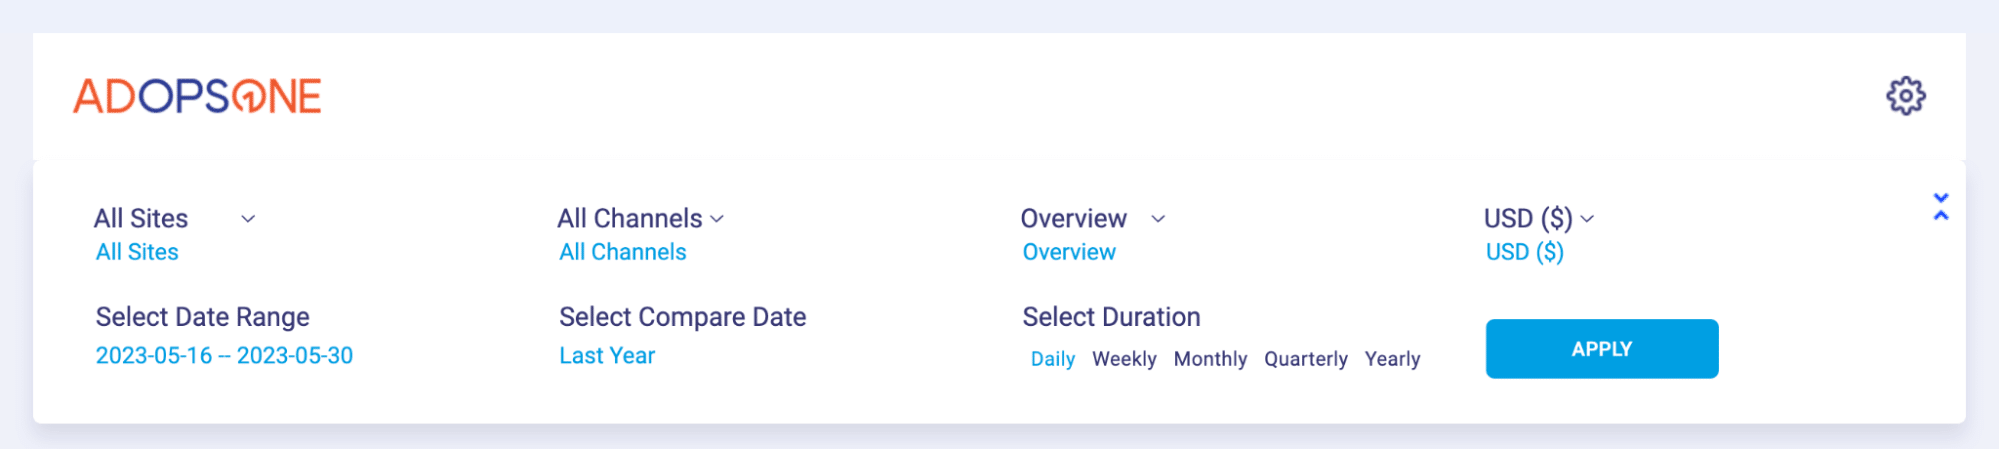The height and width of the screenshot is (449, 1999).
Task: Click the blue USD ($) selected value
Action: tap(1524, 252)
